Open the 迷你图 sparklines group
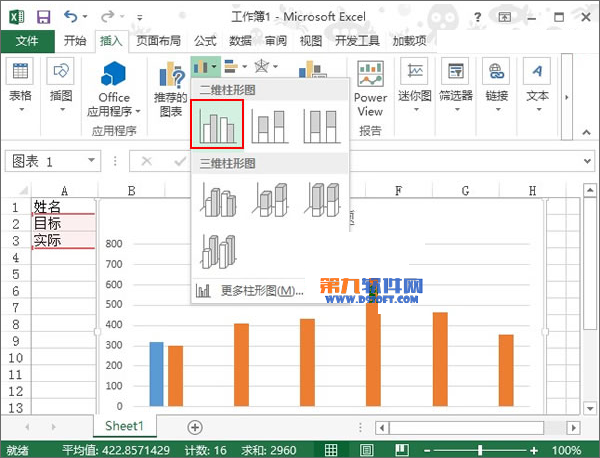 (415, 85)
